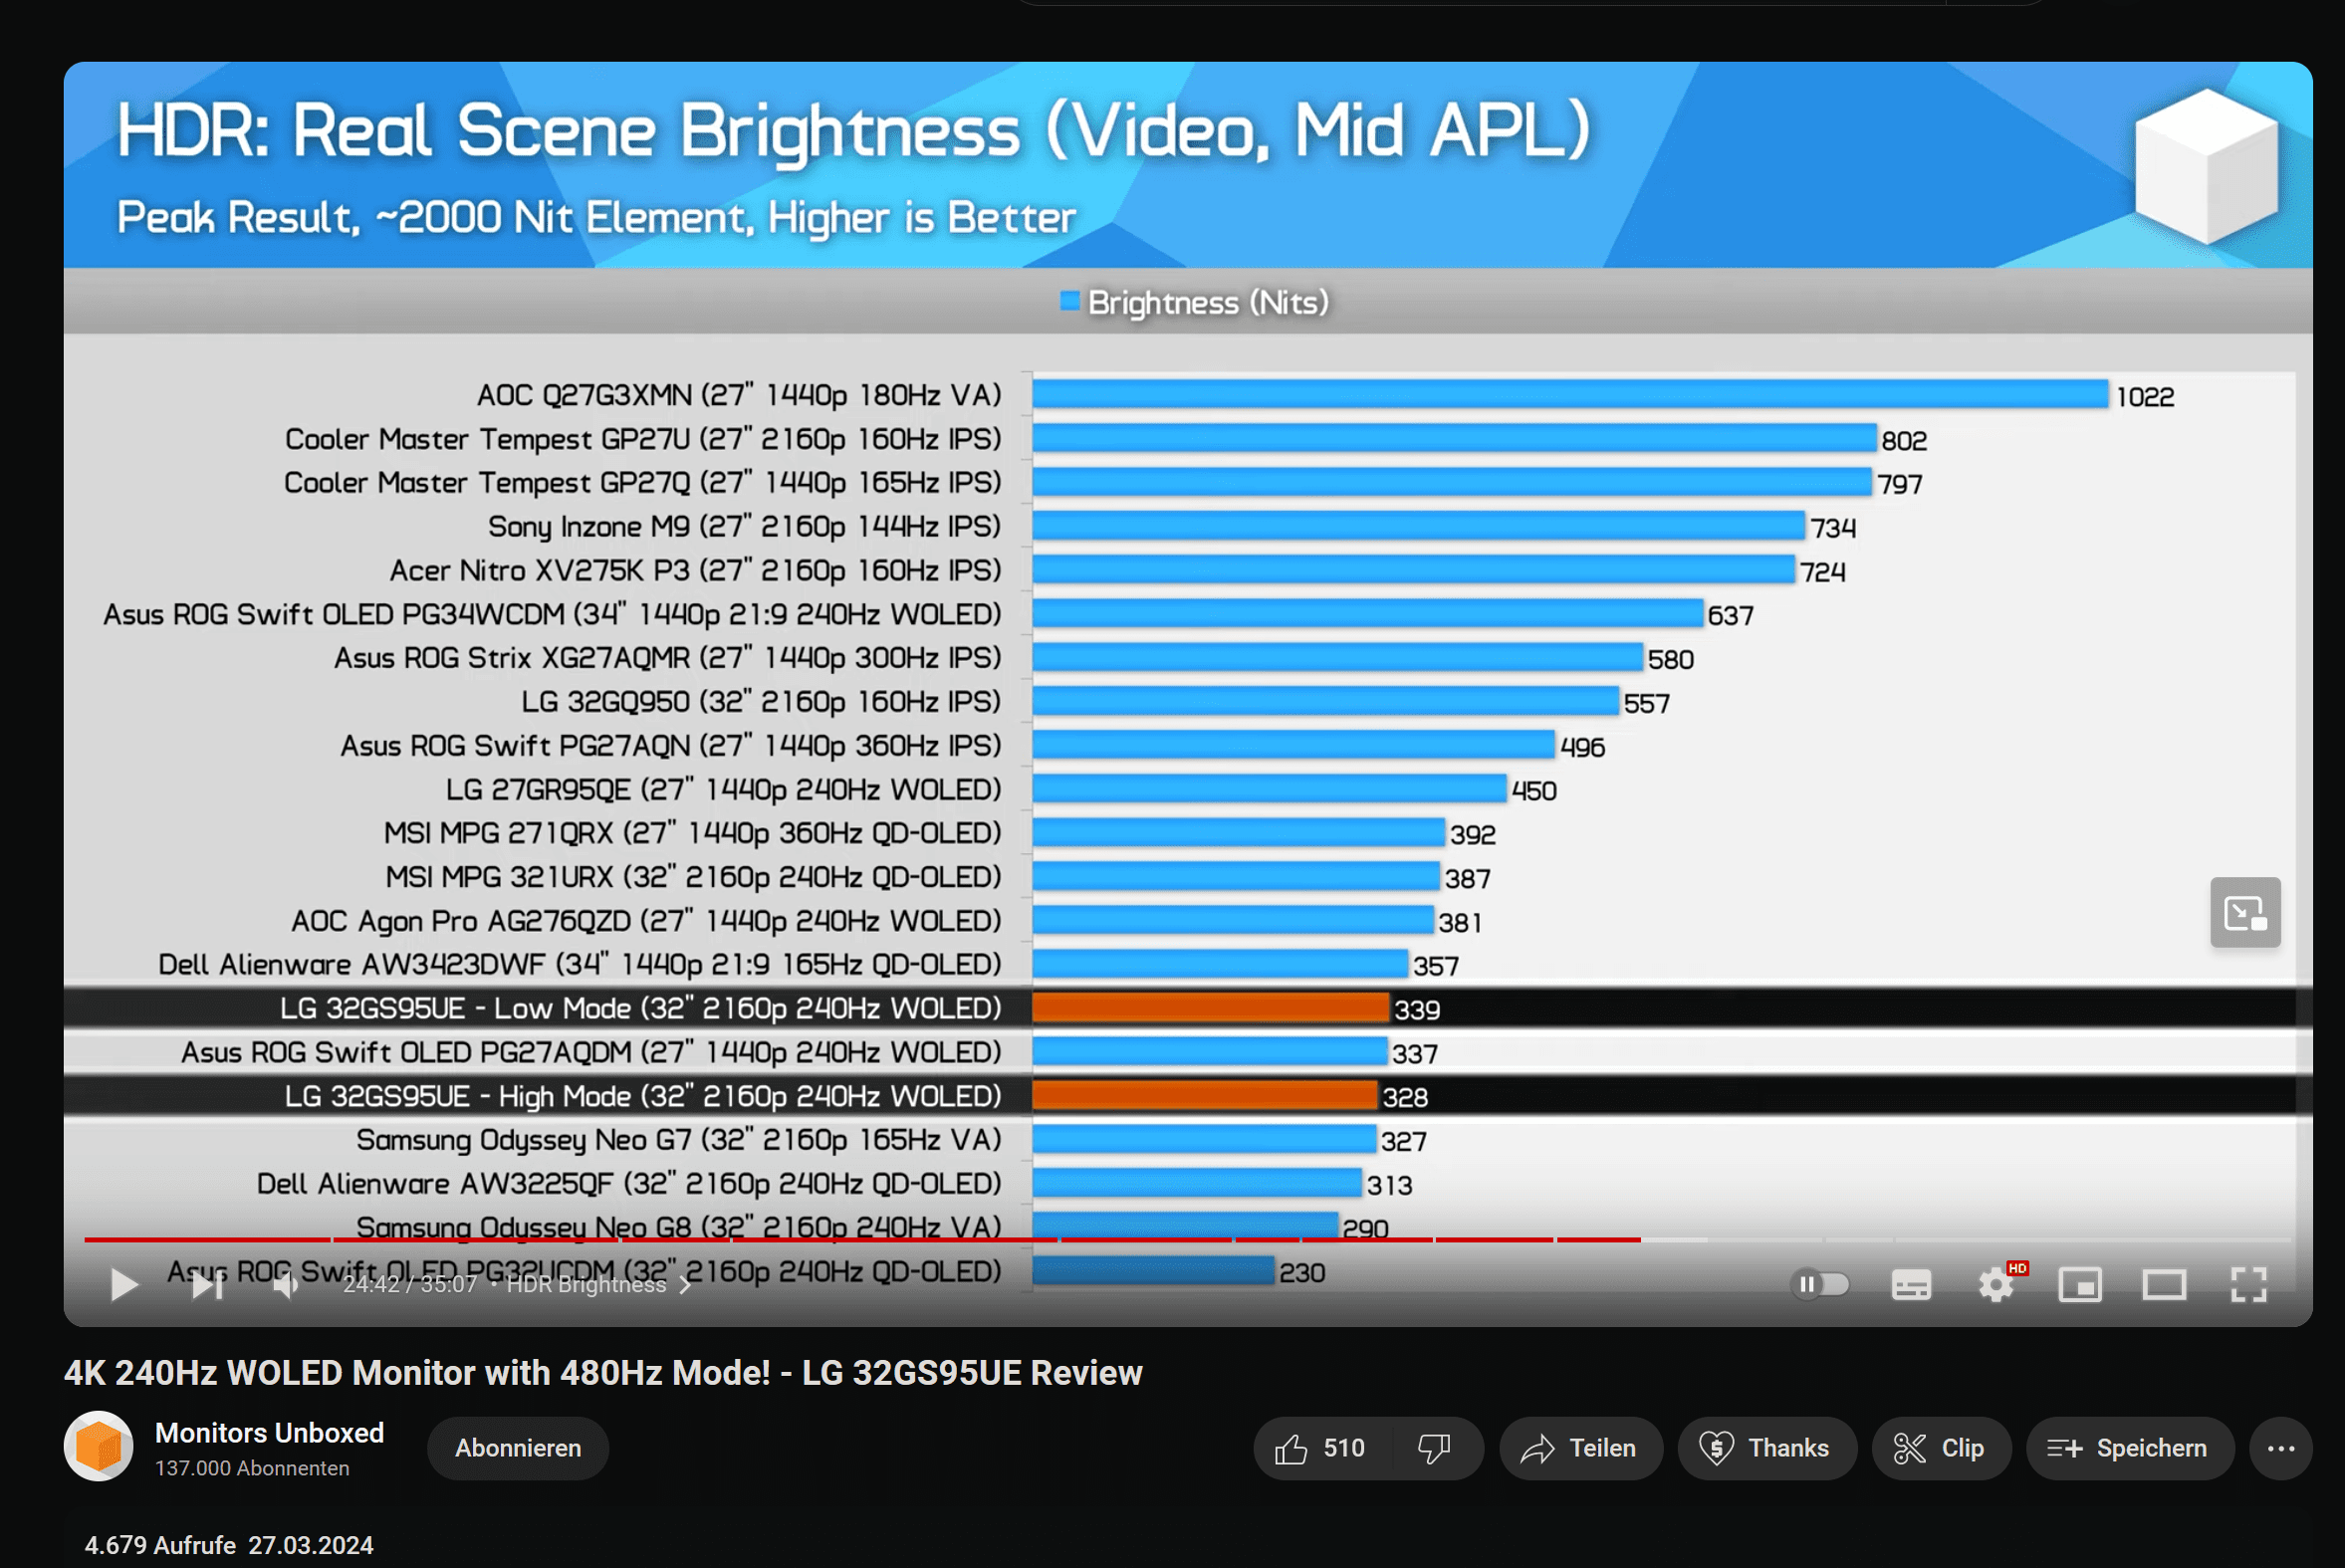Turn on subtitles/closed captions
Image resolution: width=2345 pixels, height=1568 pixels.
click(x=1911, y=1285)
